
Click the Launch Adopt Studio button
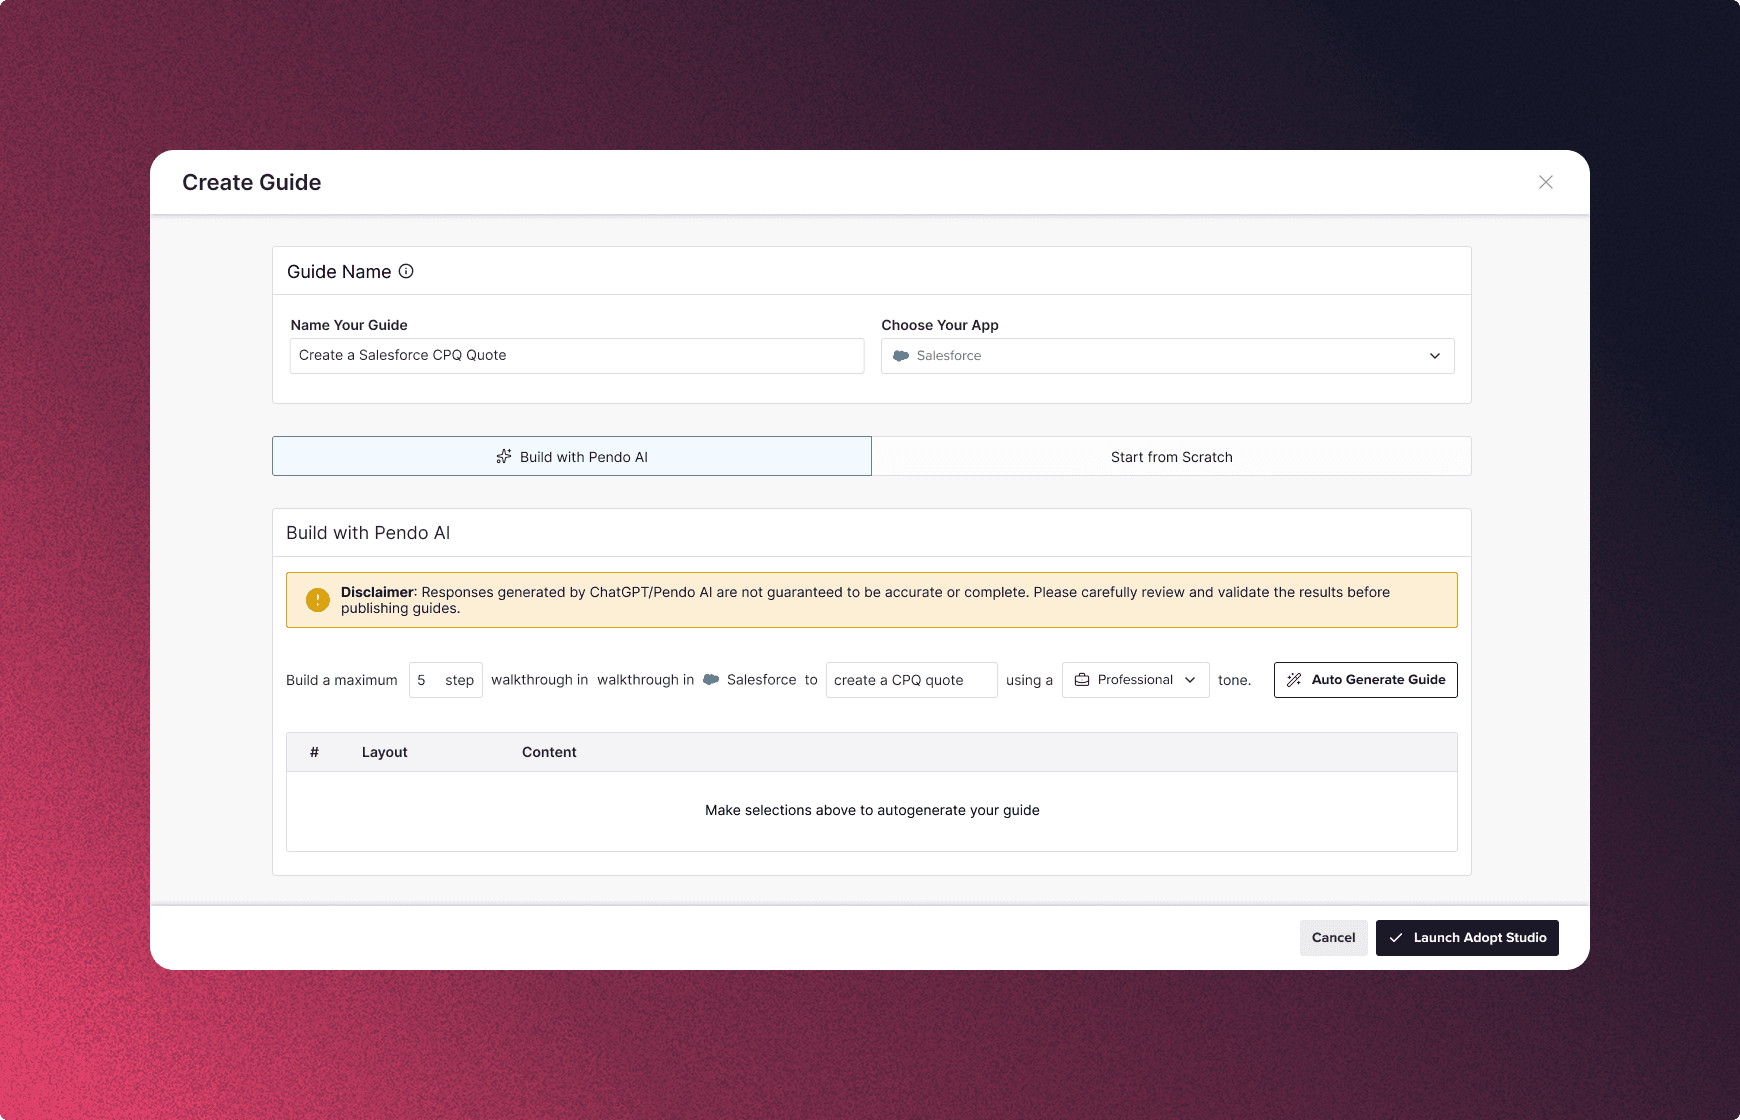1467,938
